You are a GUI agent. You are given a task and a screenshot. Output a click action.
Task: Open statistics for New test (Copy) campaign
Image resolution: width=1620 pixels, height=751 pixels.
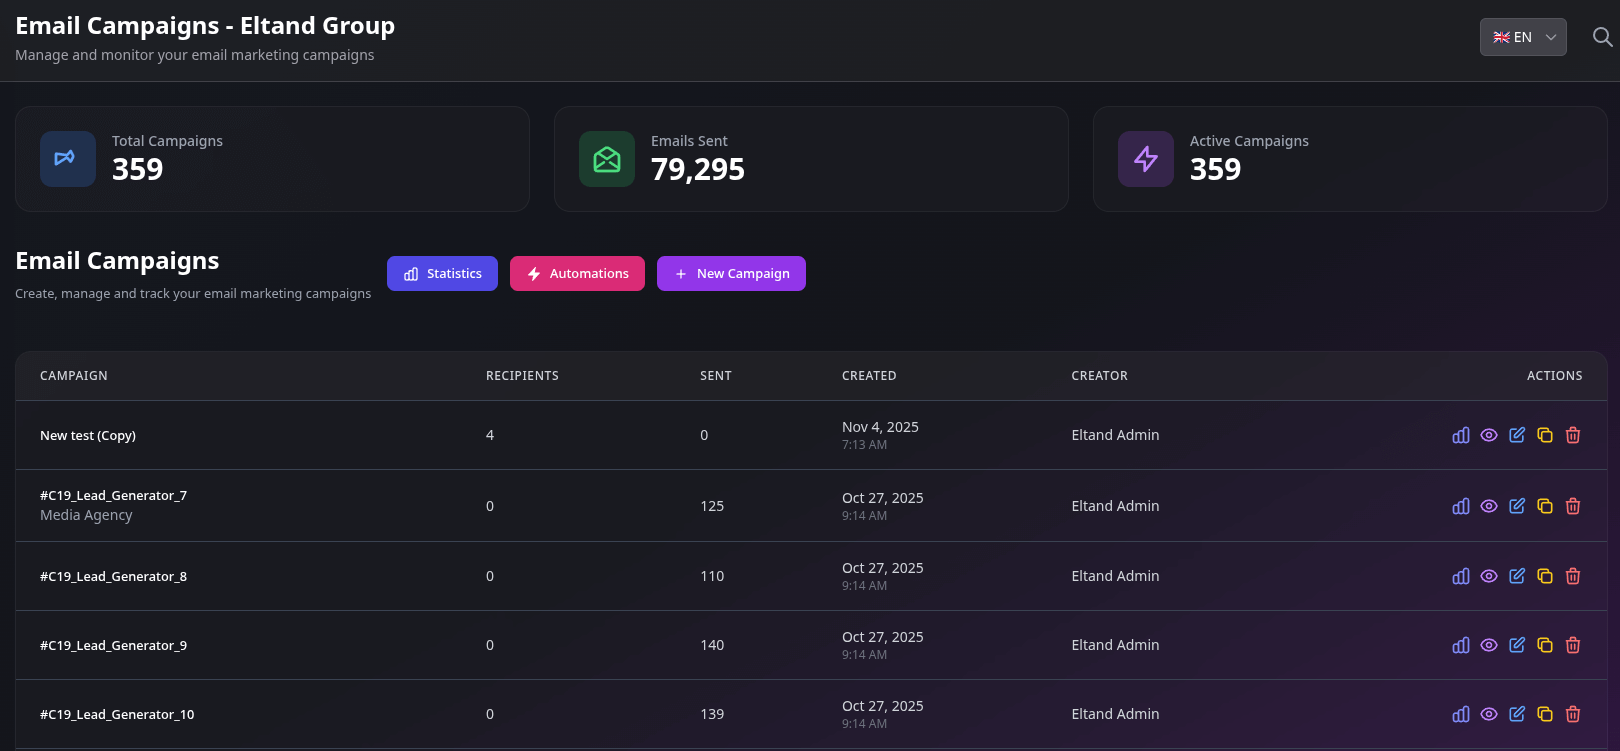pos(1461,435)
